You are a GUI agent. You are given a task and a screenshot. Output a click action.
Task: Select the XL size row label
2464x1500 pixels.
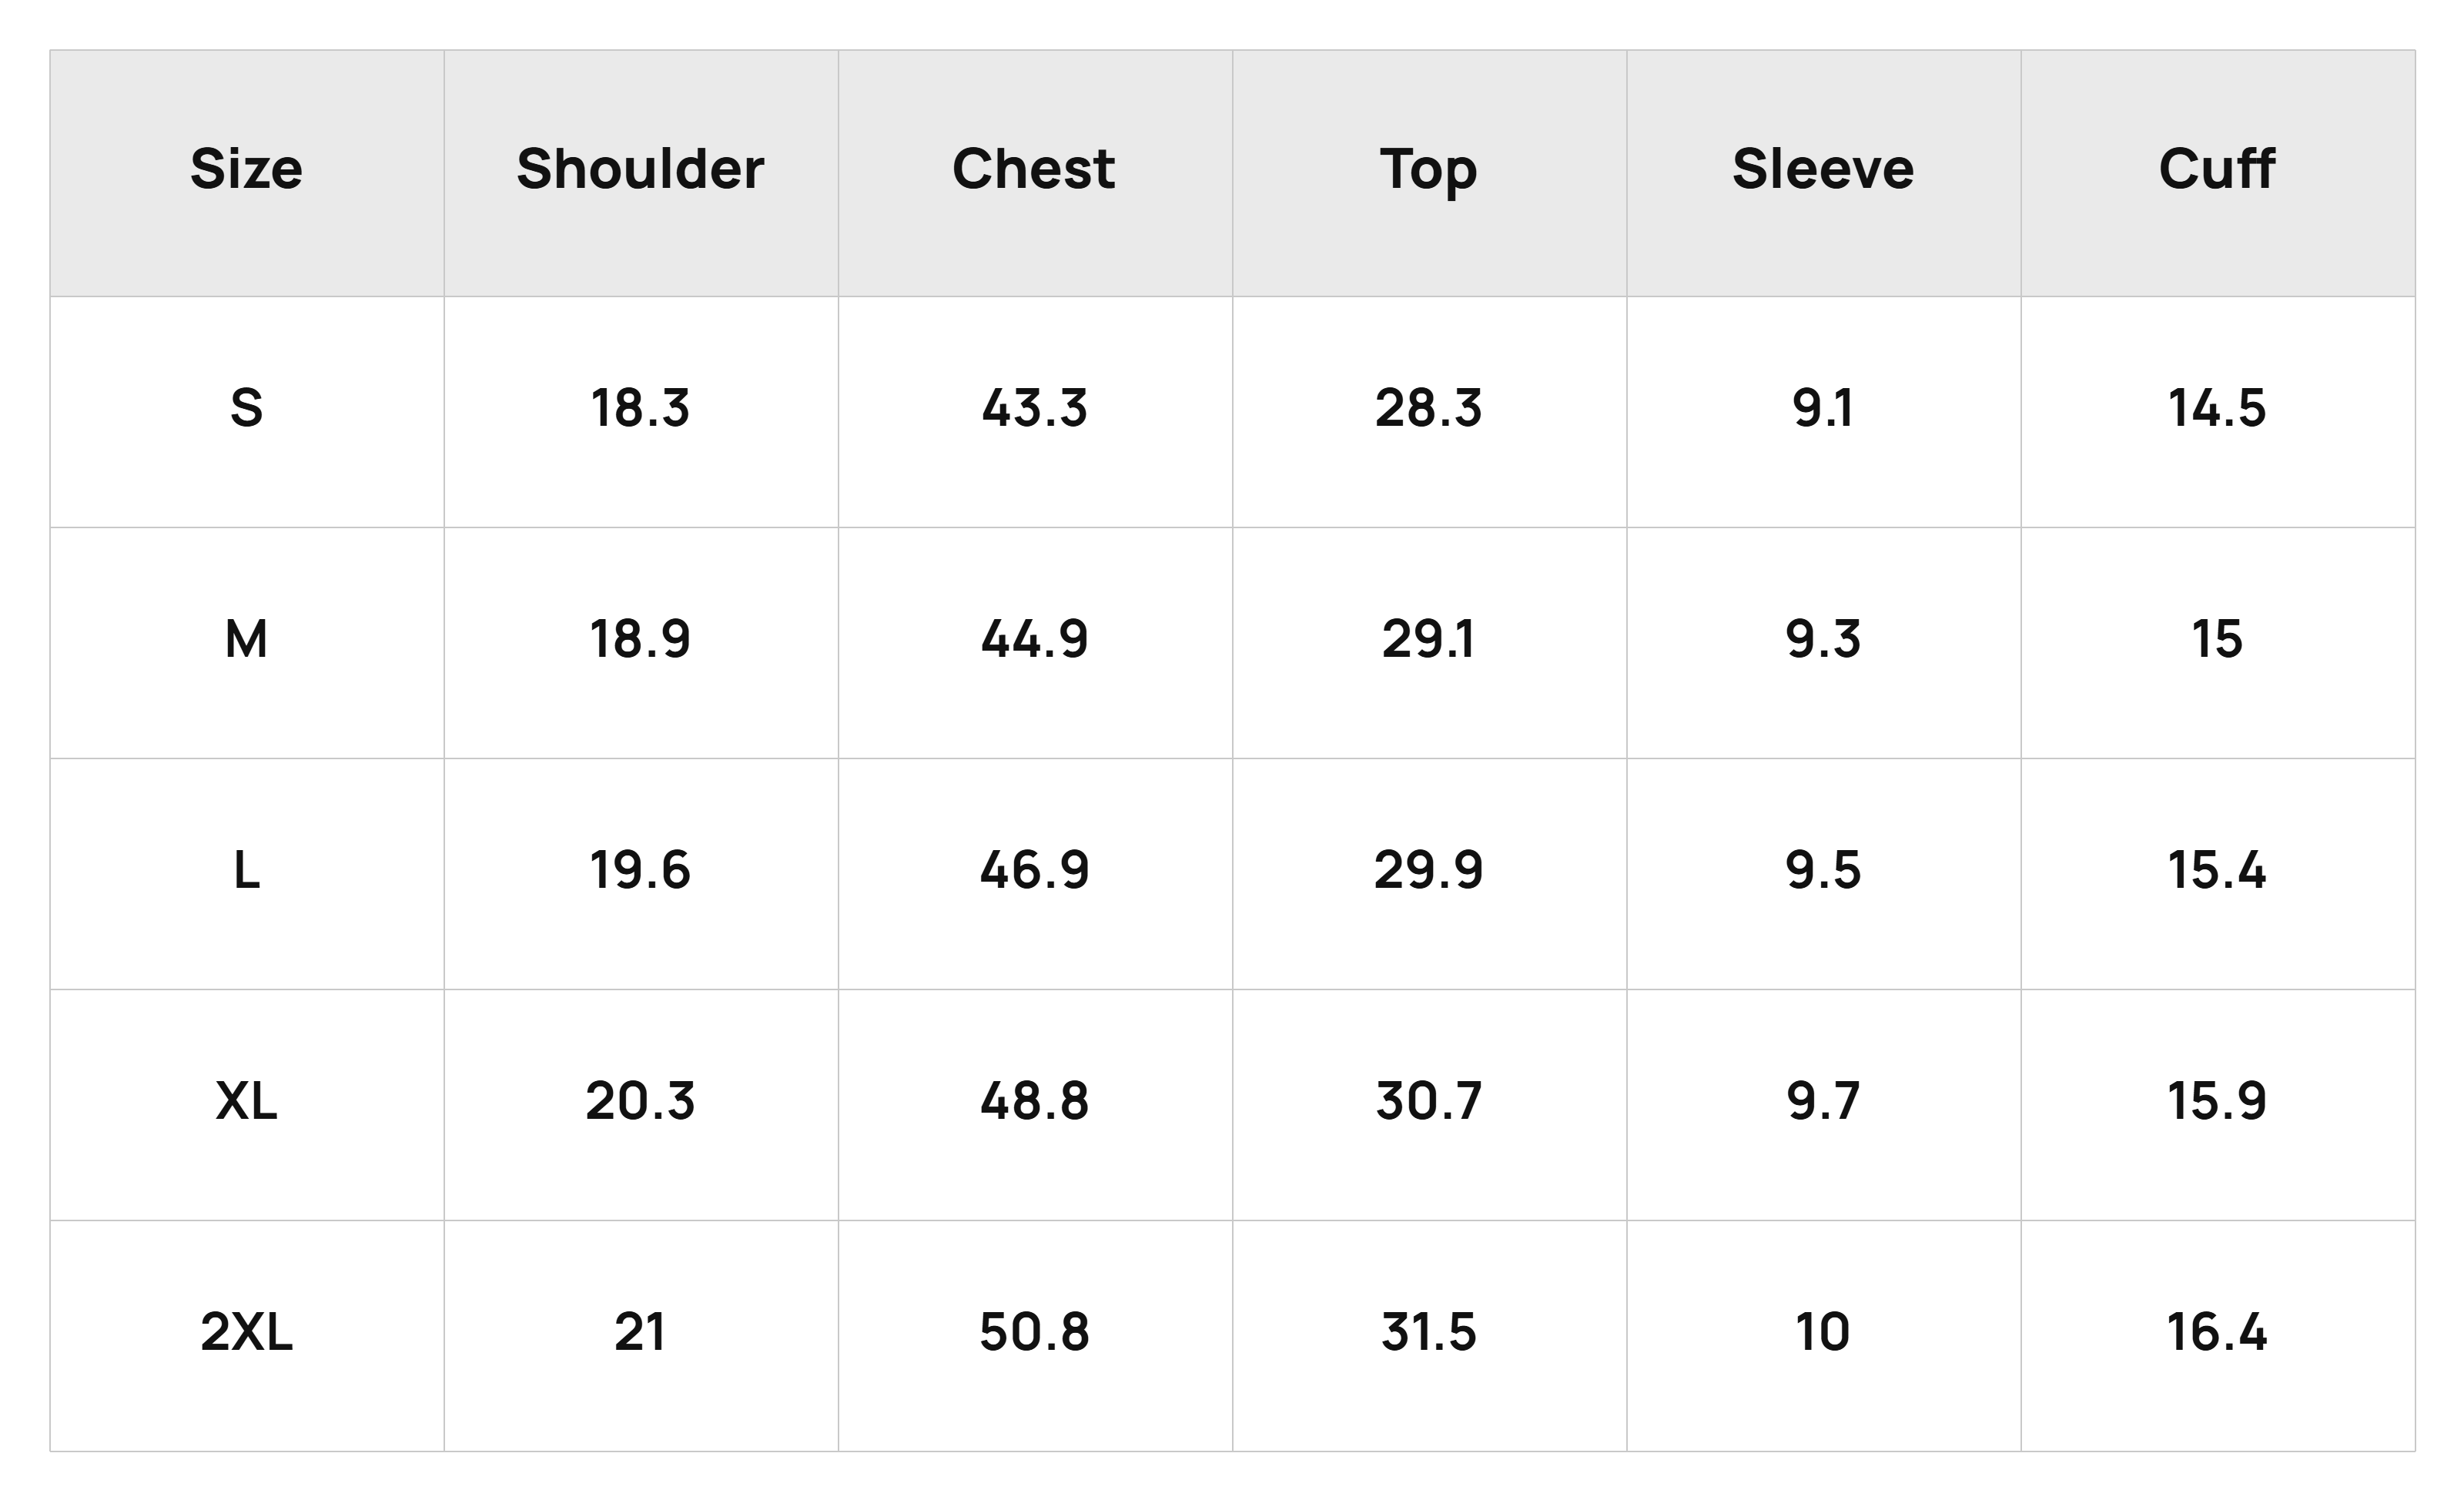click(246, 1101)
